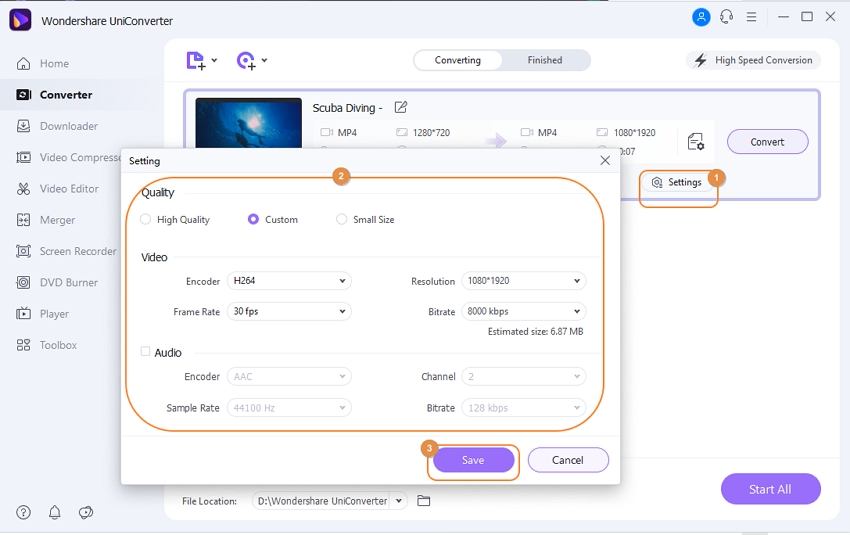
Task: Open the video Encoder H264 dropdown
Action: click(289, 281)
